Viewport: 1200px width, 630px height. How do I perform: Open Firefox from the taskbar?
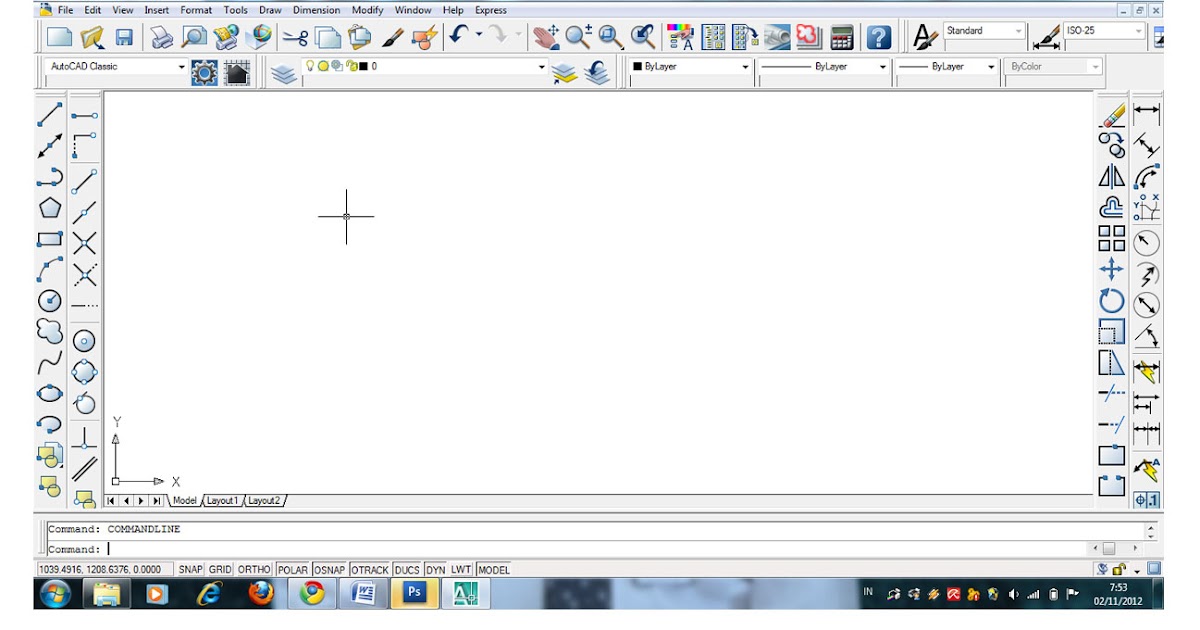(261, 593)
